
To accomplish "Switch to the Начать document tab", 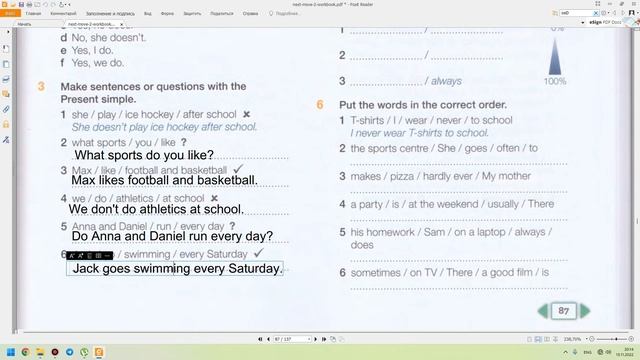I will 24,24.
